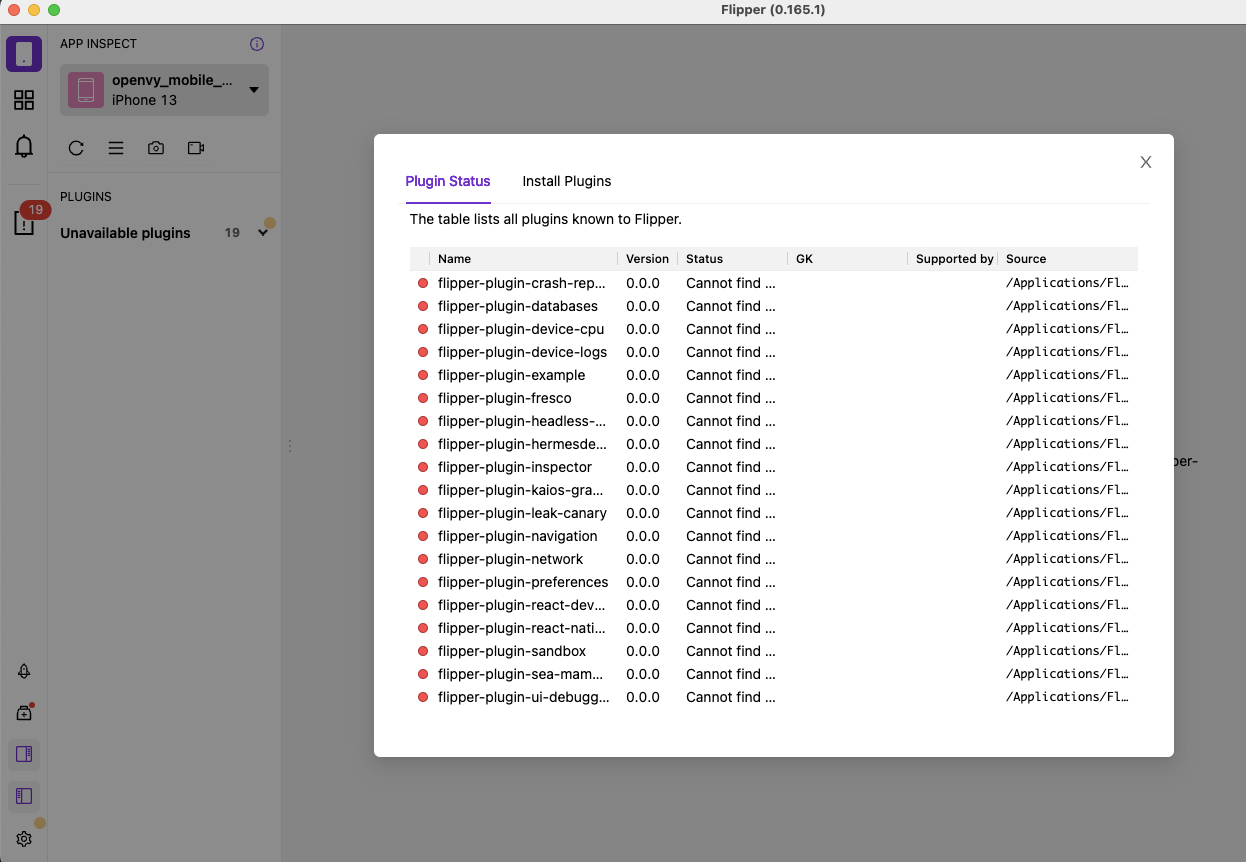Click the Unavailable plugins header

click(125, 232)
